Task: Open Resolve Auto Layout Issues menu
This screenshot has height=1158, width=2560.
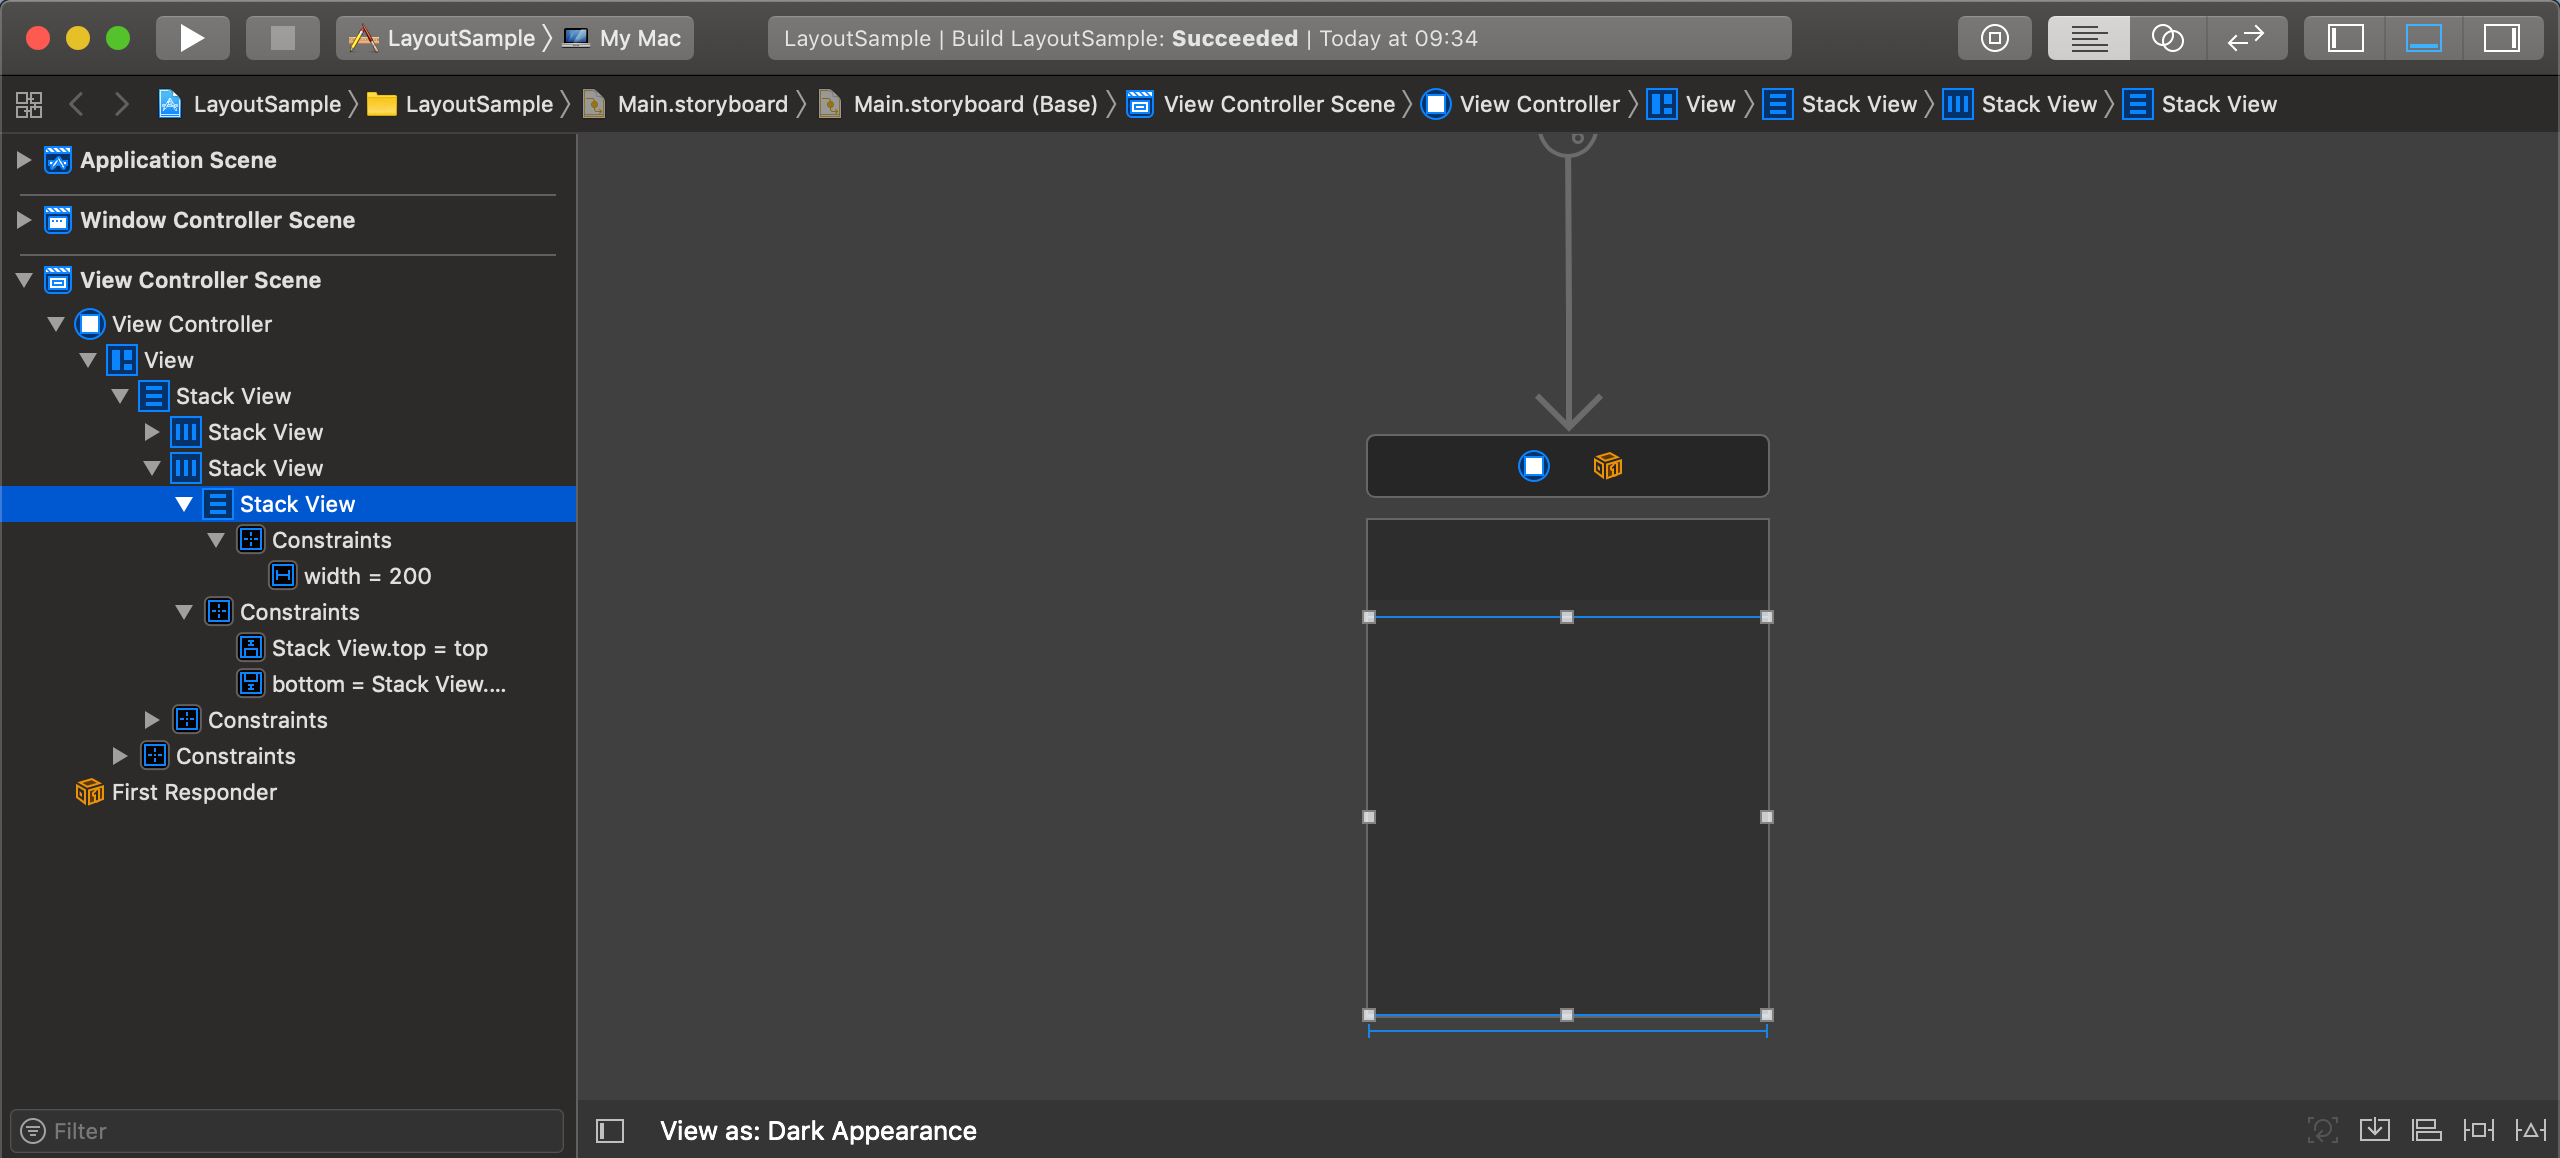Action: tap(2531, 1130)
